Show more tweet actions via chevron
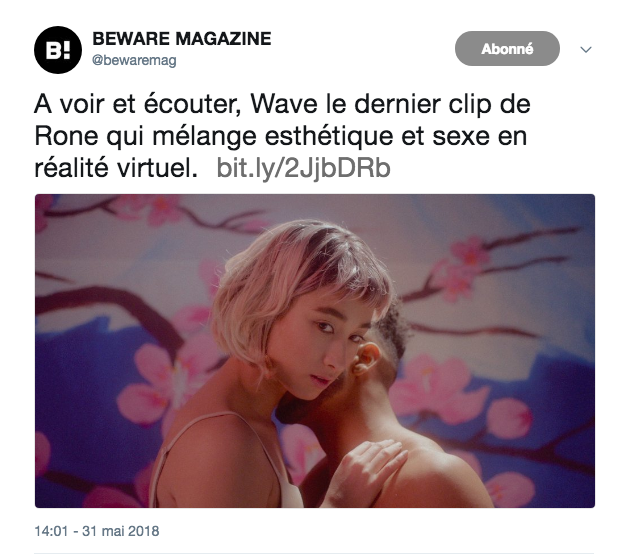Viewport: 627px width, 554px height. click(586, 49)
